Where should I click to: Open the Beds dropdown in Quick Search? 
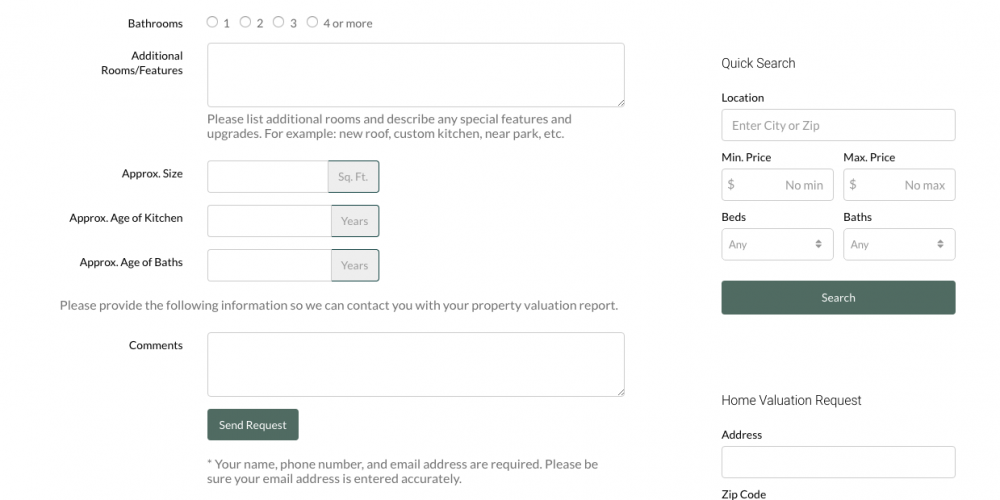(777, 244)
